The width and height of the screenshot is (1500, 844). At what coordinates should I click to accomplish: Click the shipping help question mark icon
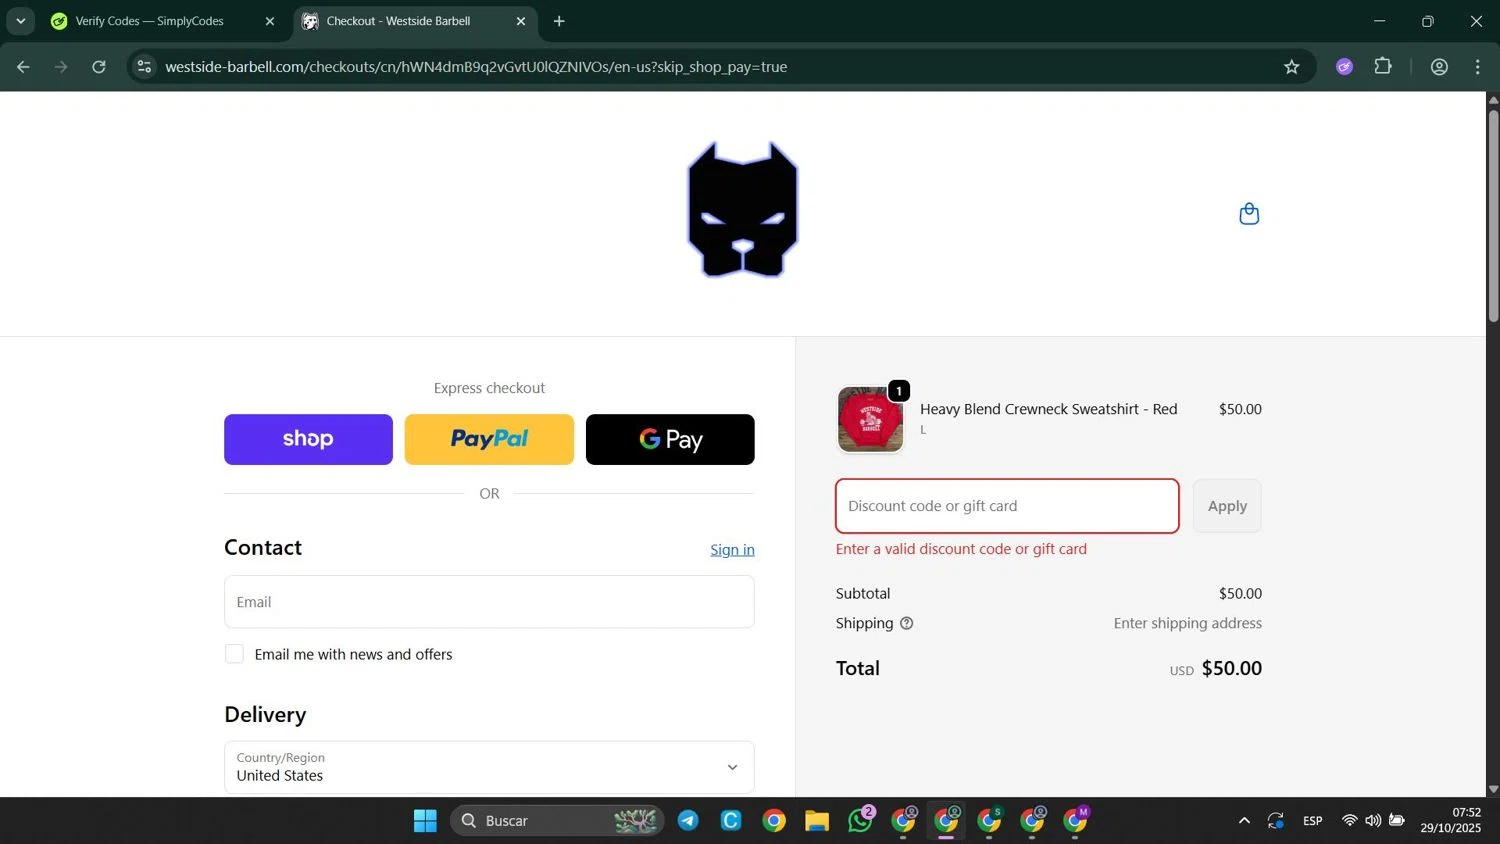[907, 623]
